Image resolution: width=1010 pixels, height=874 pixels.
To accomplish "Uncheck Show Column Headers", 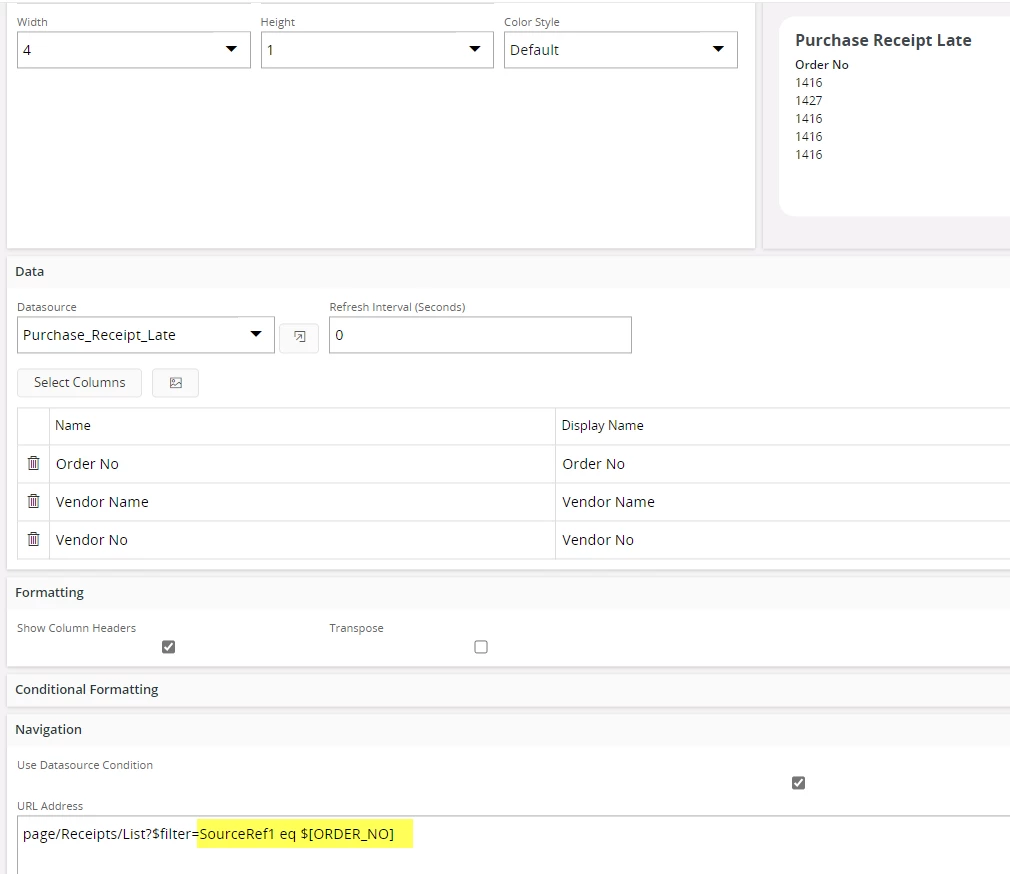I will (168, 647).
